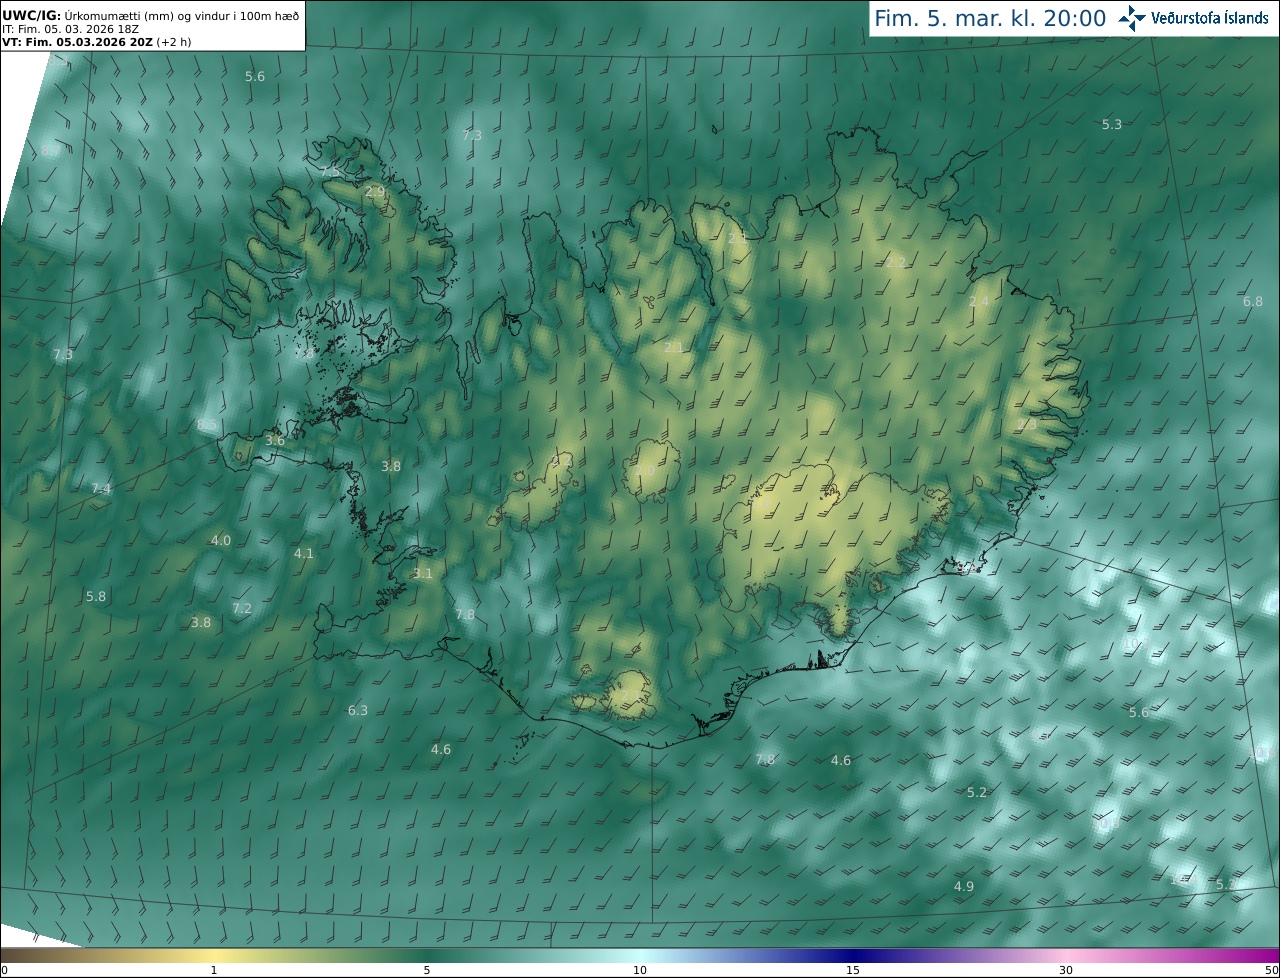Click the 7.4 value on the map
1280x978 pixels.
pos(101,488)
